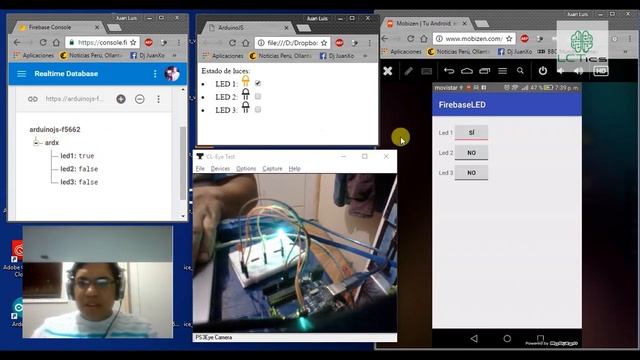Bookmark the Firebase console page star
The height and width of the screenshot is (360, 640).
click(133, 42)
